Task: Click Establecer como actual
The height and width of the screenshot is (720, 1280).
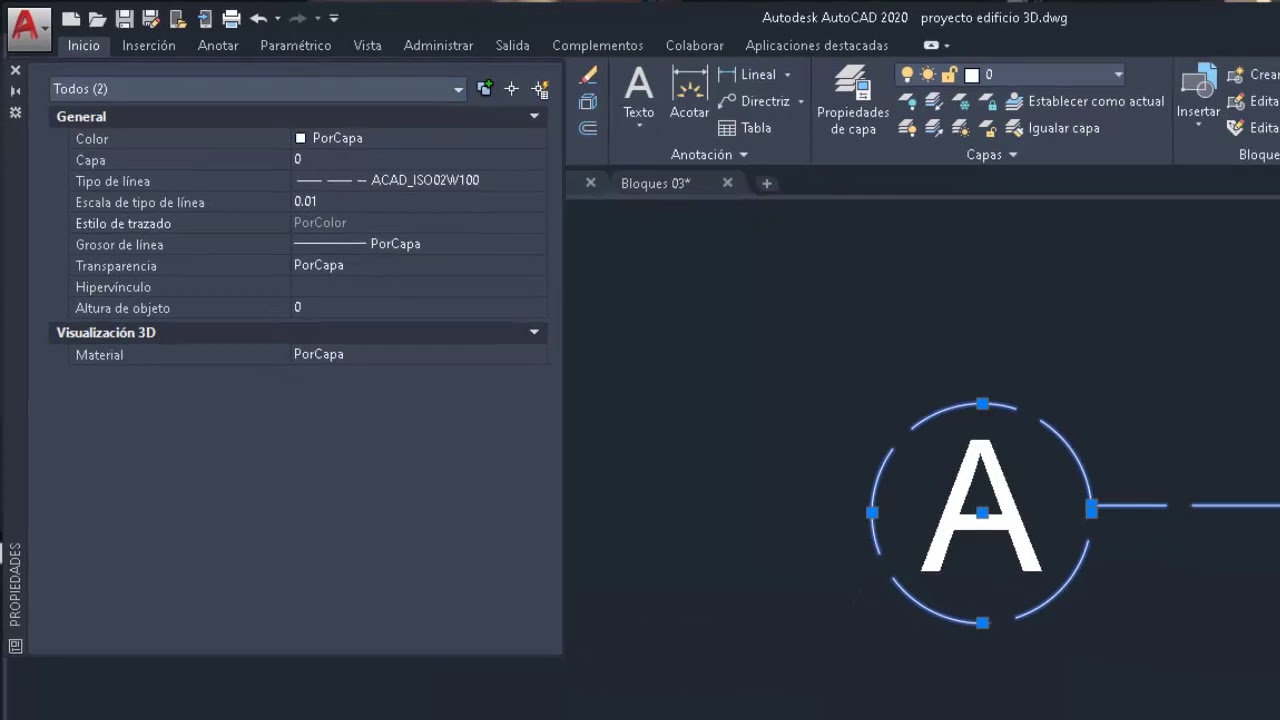Action: 1085,101
